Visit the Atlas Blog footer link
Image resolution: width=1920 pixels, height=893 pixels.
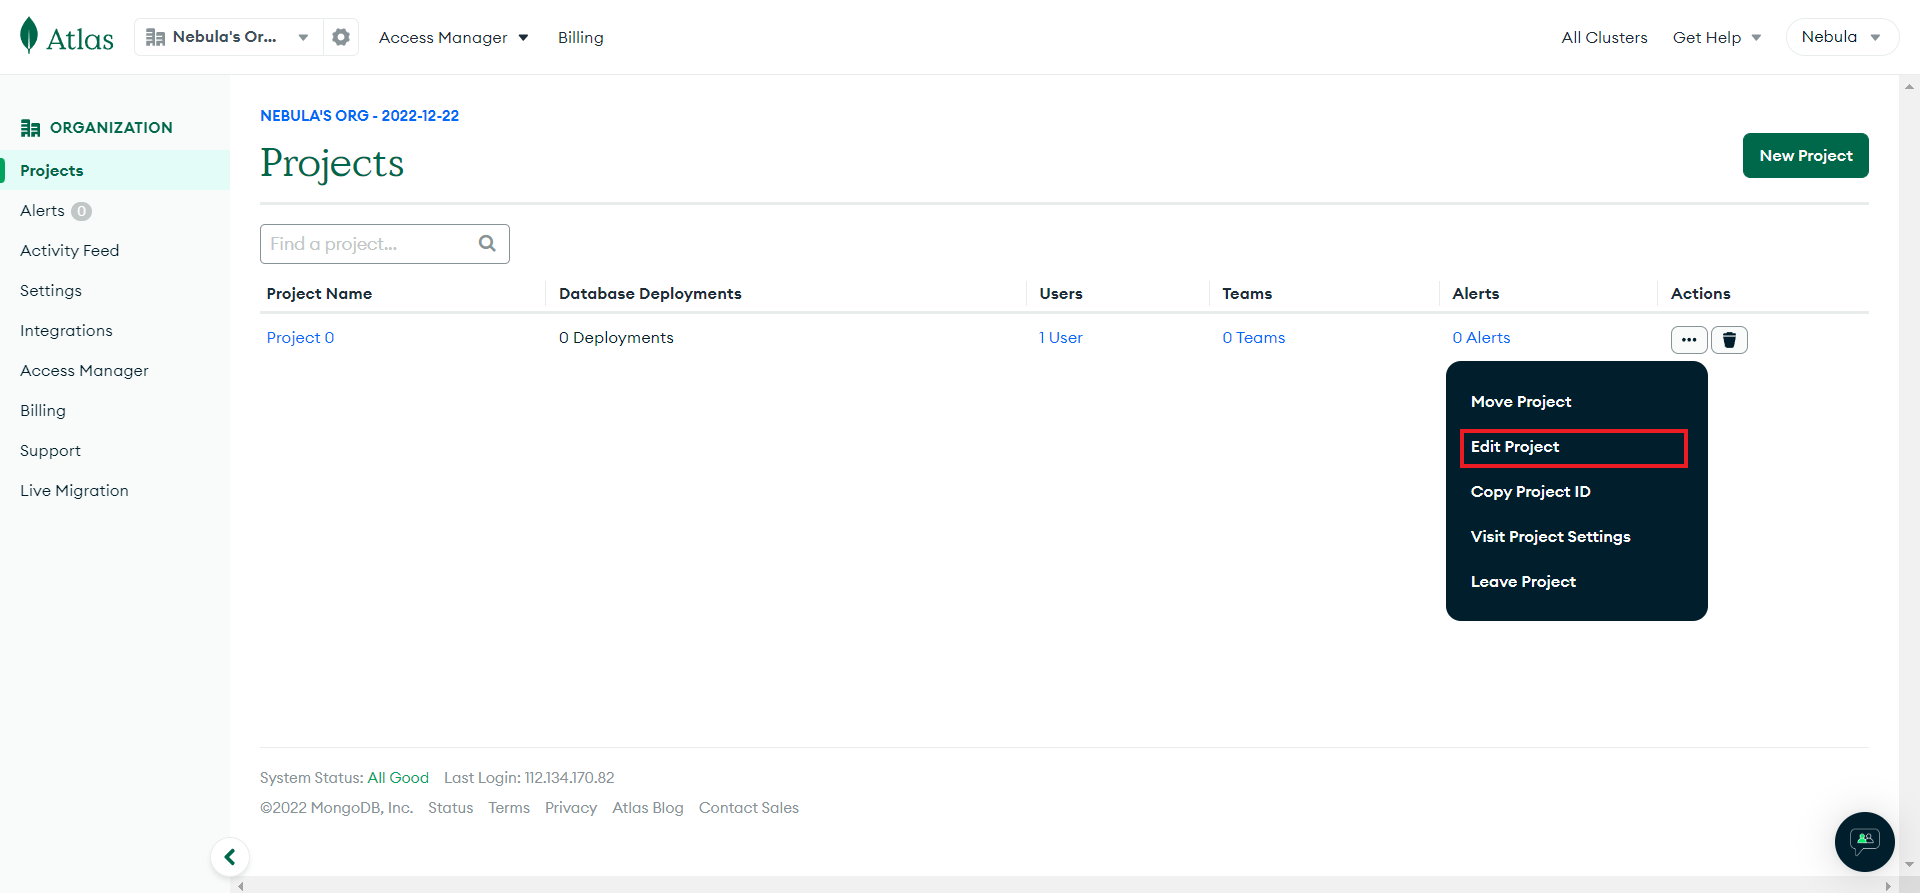coord(648,807)
